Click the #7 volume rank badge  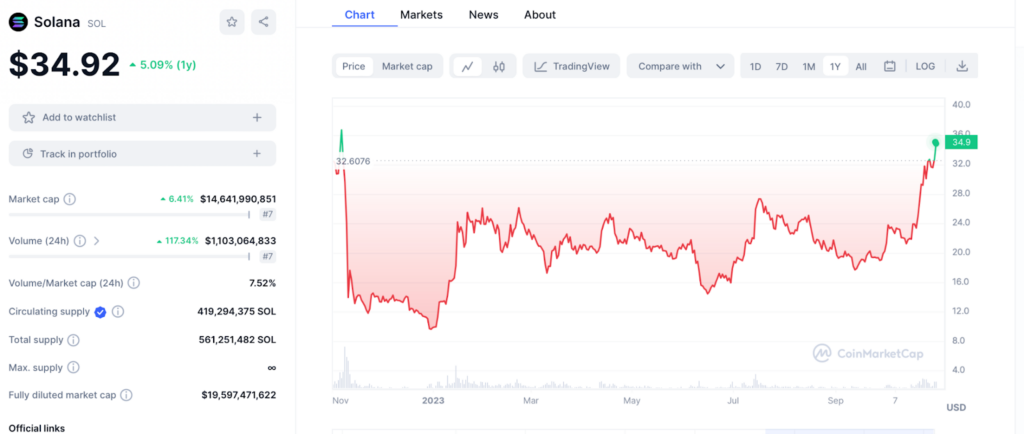click(268, 256)
